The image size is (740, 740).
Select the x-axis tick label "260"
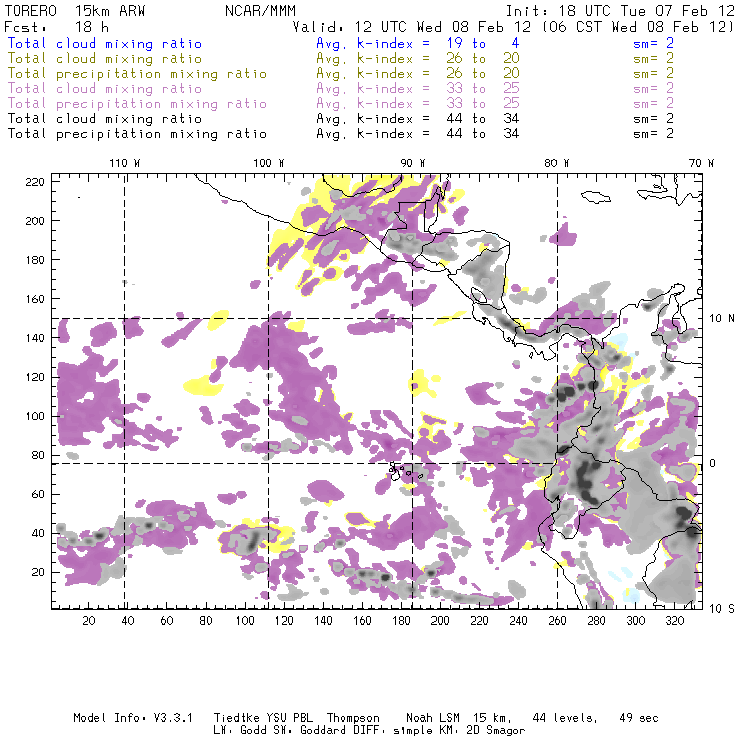click(557, 621)
